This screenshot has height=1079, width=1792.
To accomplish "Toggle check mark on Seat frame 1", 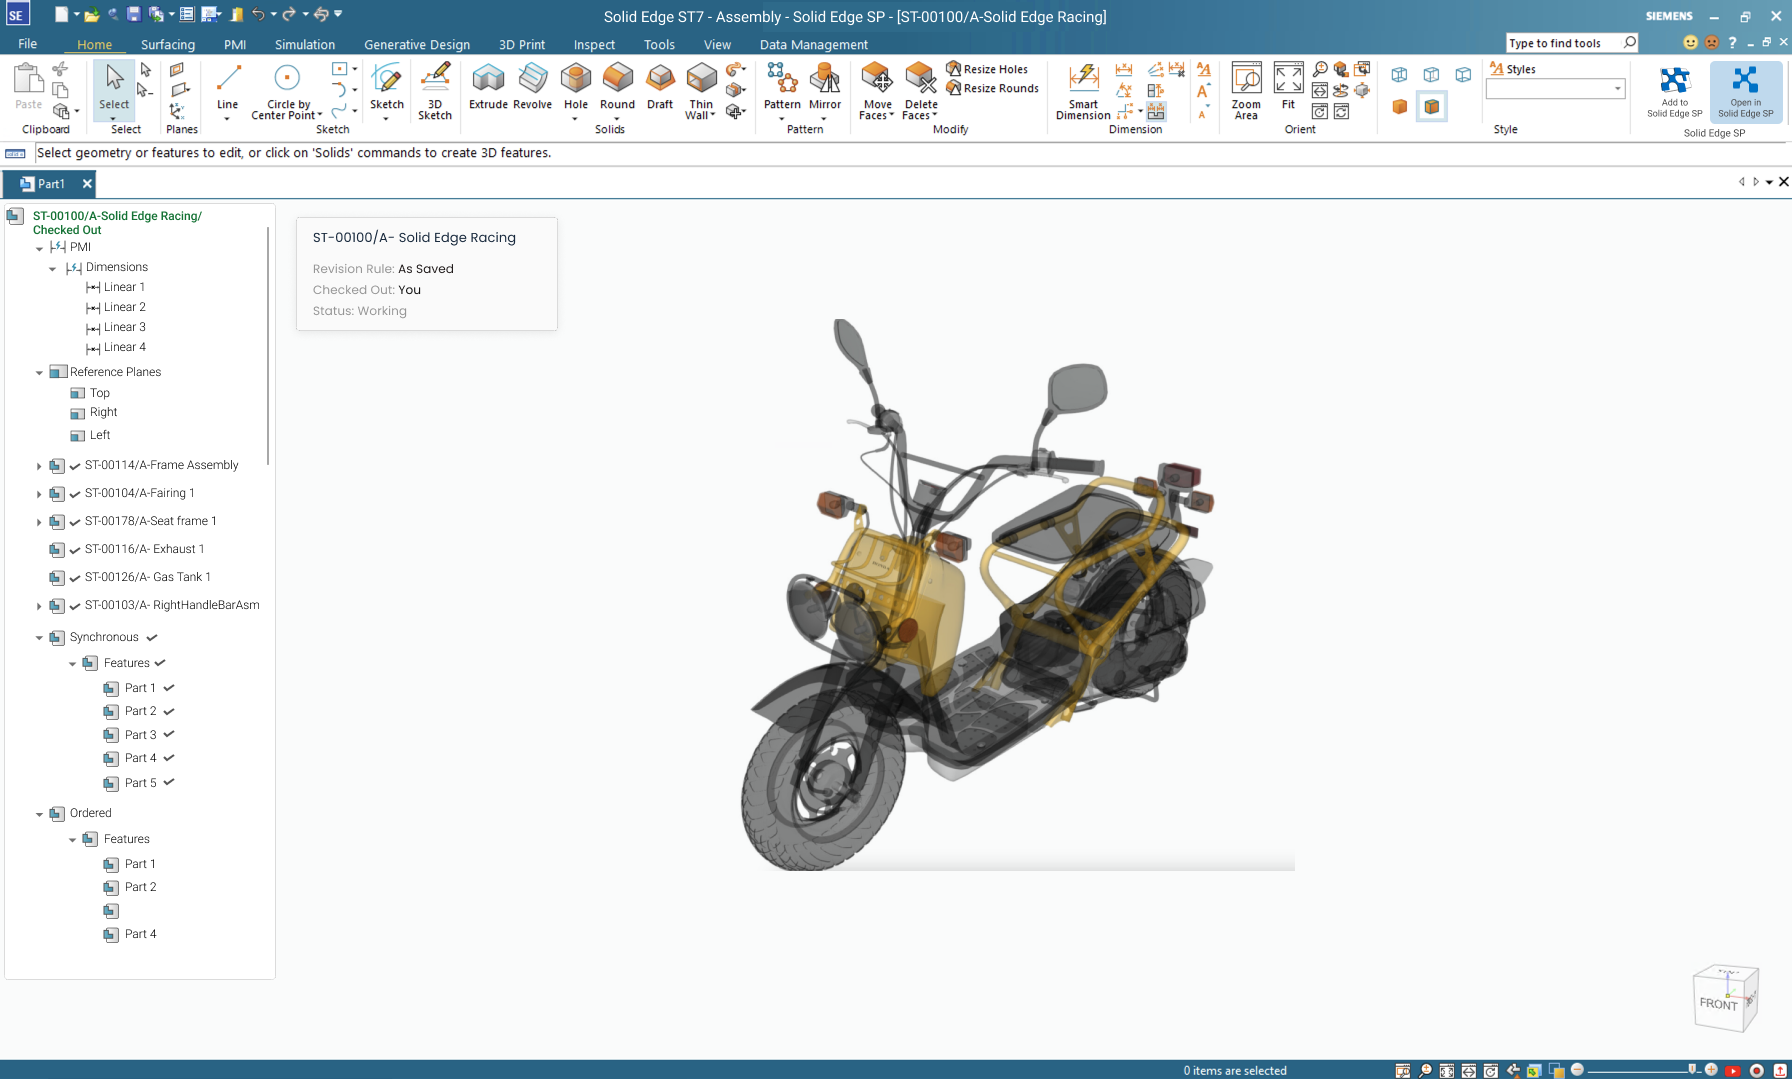I will tap(75, 522).
